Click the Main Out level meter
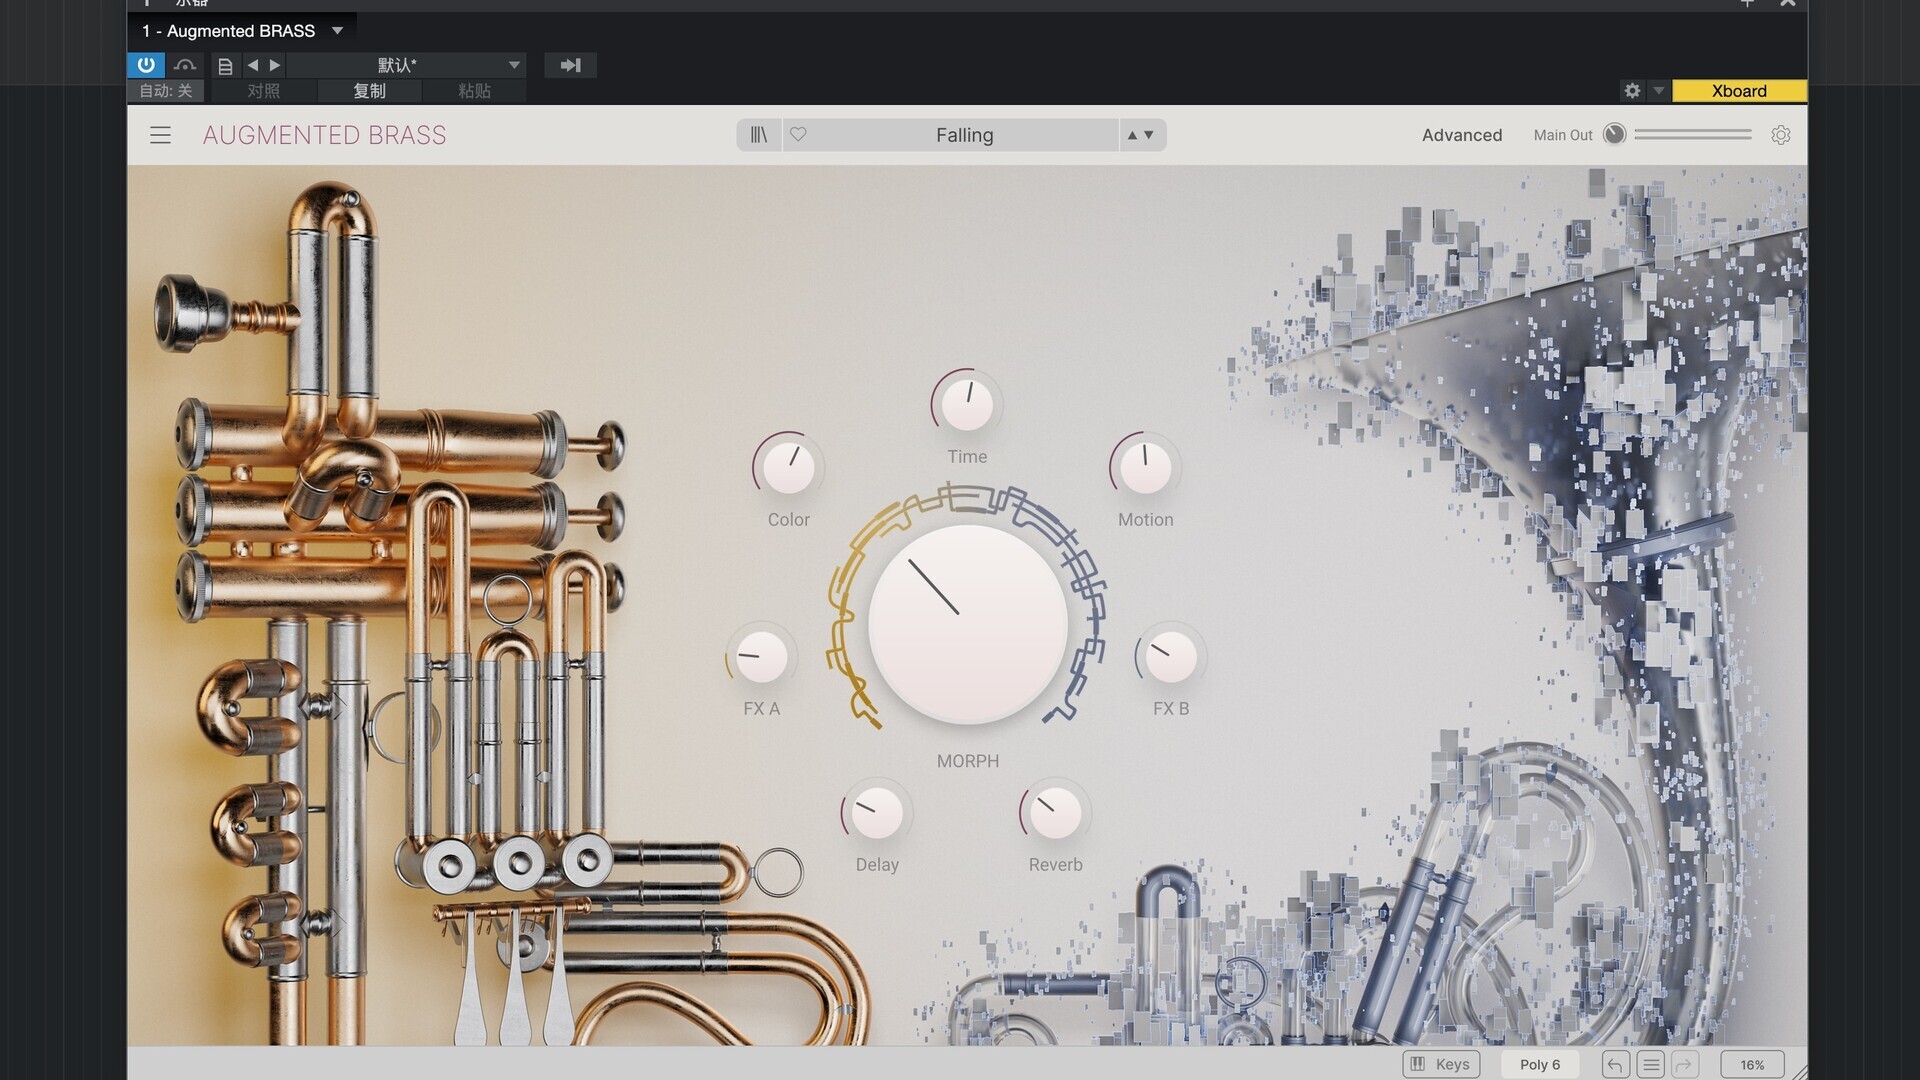Image resolution: width=1920 pixels, height=1080 pixels. [x=1693, y=134]
